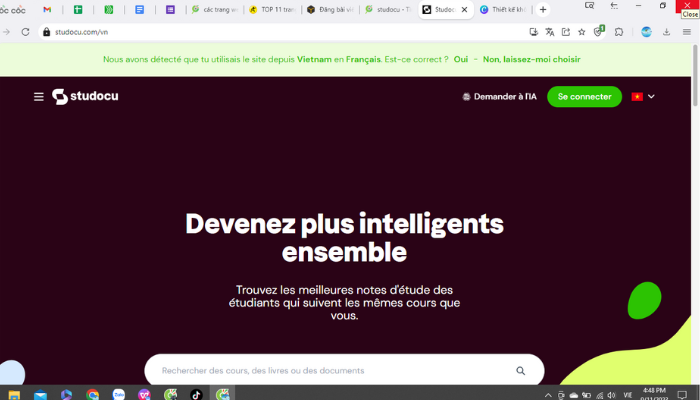The width and height of the screenshot is (700, 400).
Task: Open TikTok from the taskbar
Action: click(196, 395)
